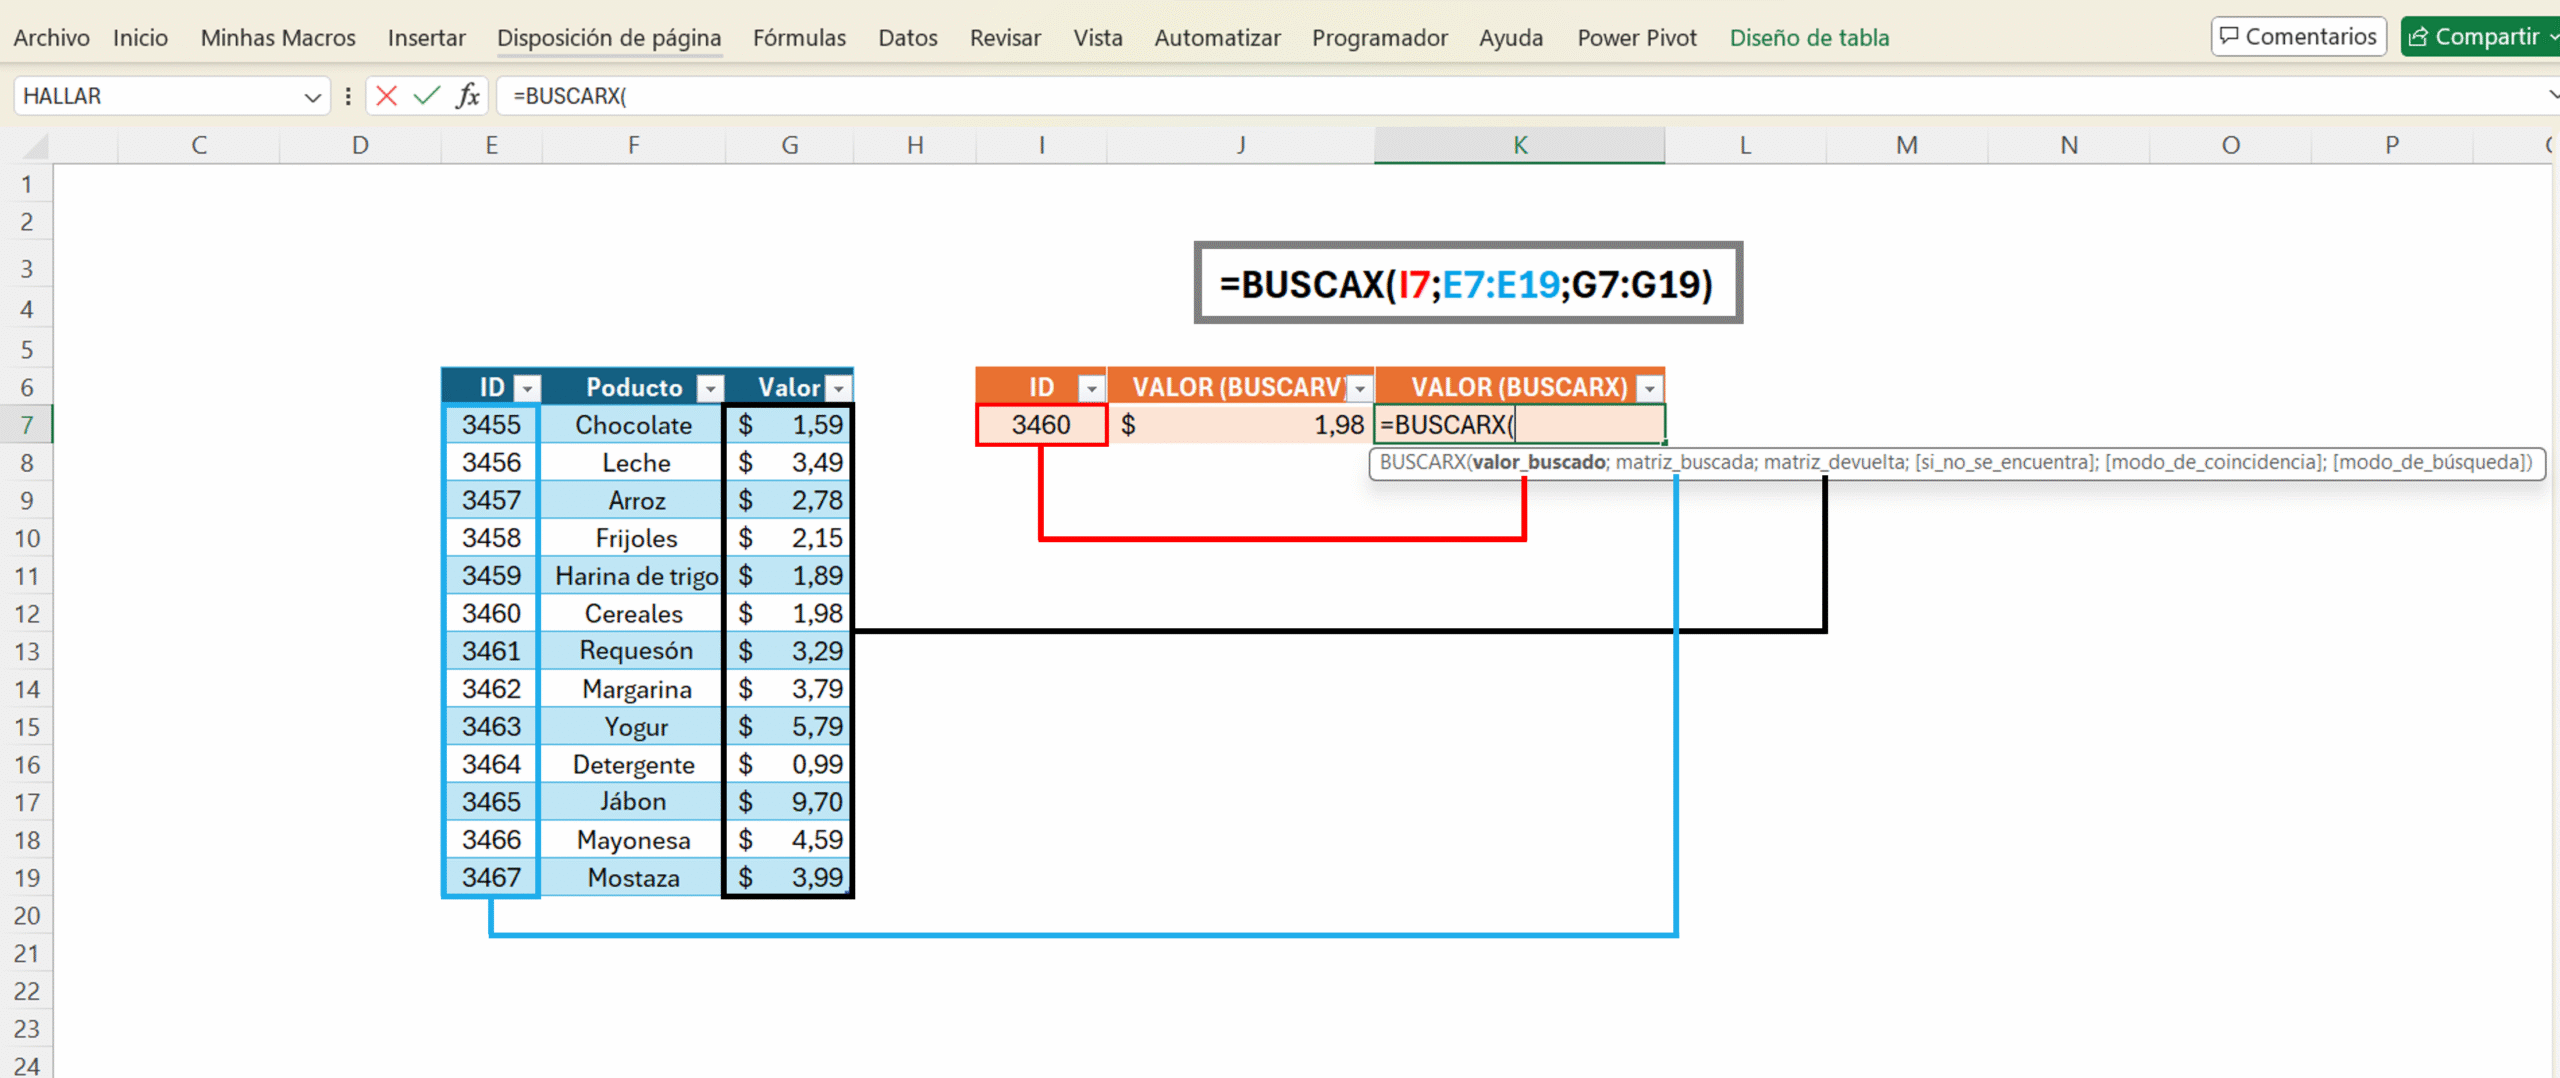The width and height of the screenshot is (2560, 1078).
Task: Select the Leche product cell
Action: point(633,463)
